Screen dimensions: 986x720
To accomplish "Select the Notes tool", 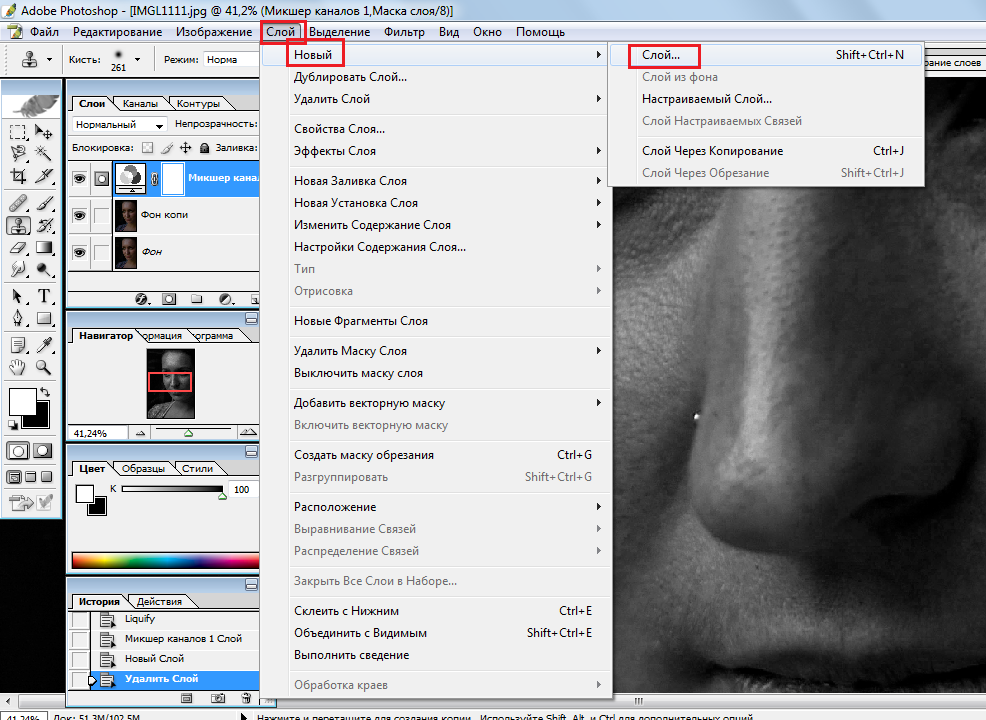I will 18,345.
